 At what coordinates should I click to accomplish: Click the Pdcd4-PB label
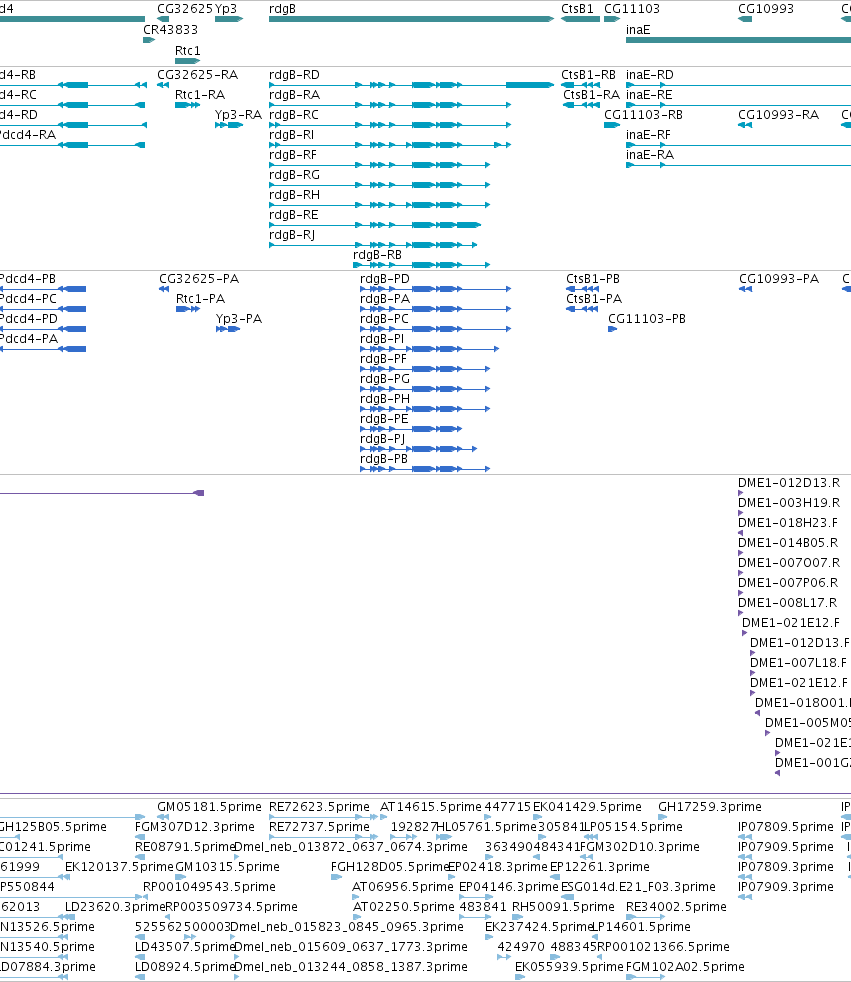[x=28, y=279]
